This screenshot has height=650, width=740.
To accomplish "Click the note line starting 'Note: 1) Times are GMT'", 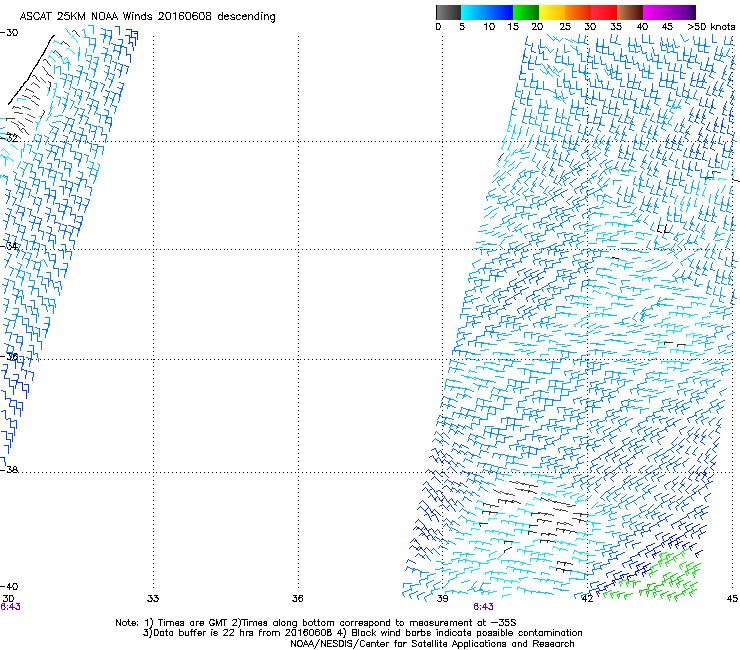I will [x=316, y=623].
